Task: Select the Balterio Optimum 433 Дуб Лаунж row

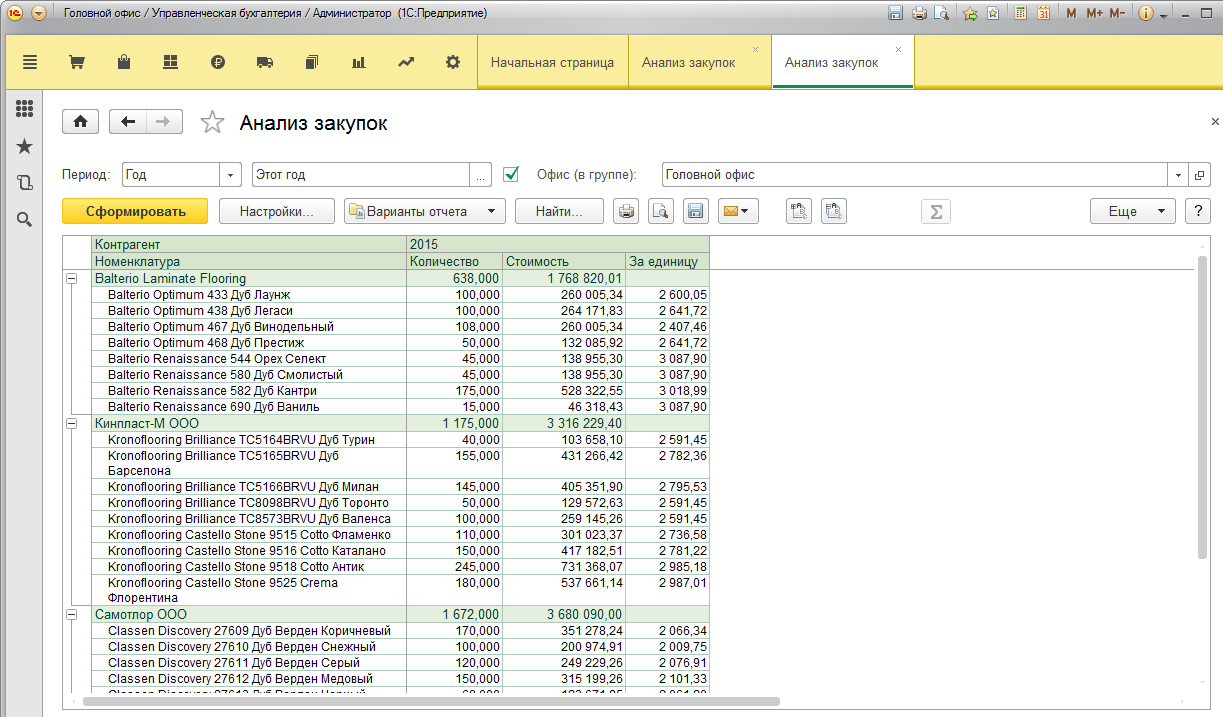Action: 400,295
